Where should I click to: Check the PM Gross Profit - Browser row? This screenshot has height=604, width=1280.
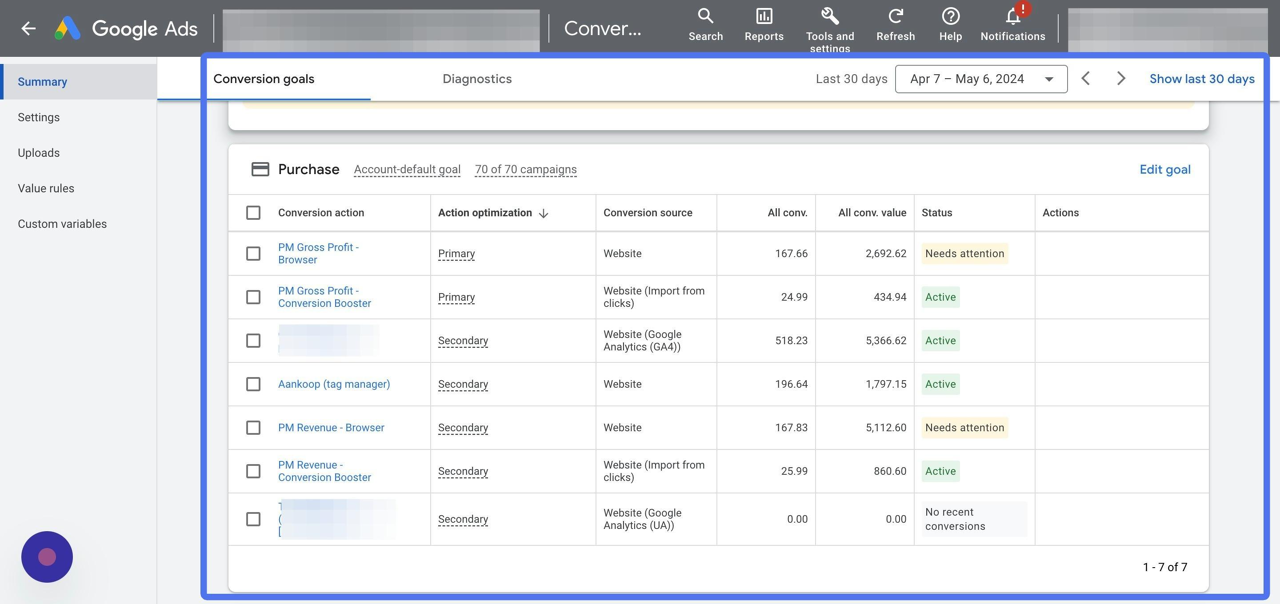(x=253, y=254)
